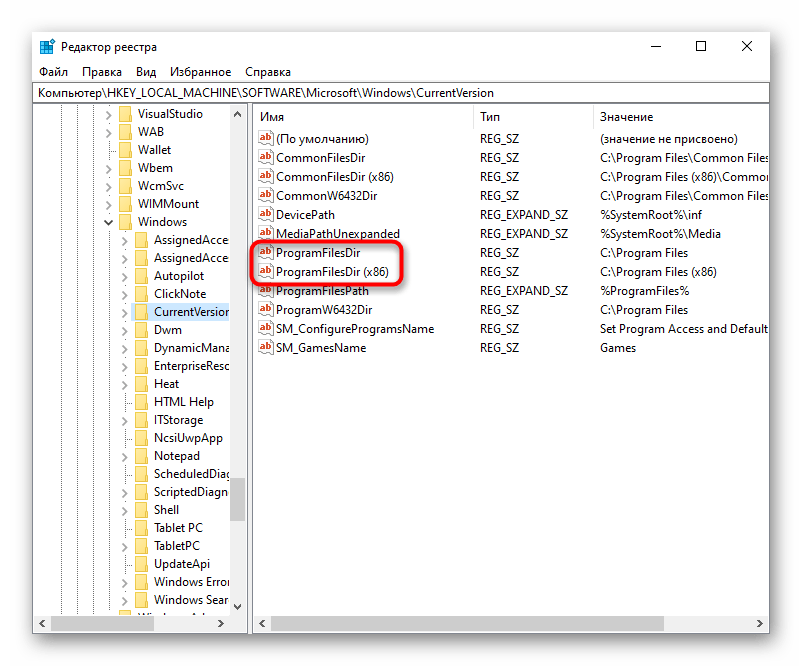802x666 pixels.
Task: Click the ab icon beside DevicePath entry
Action: coord(266,215)
